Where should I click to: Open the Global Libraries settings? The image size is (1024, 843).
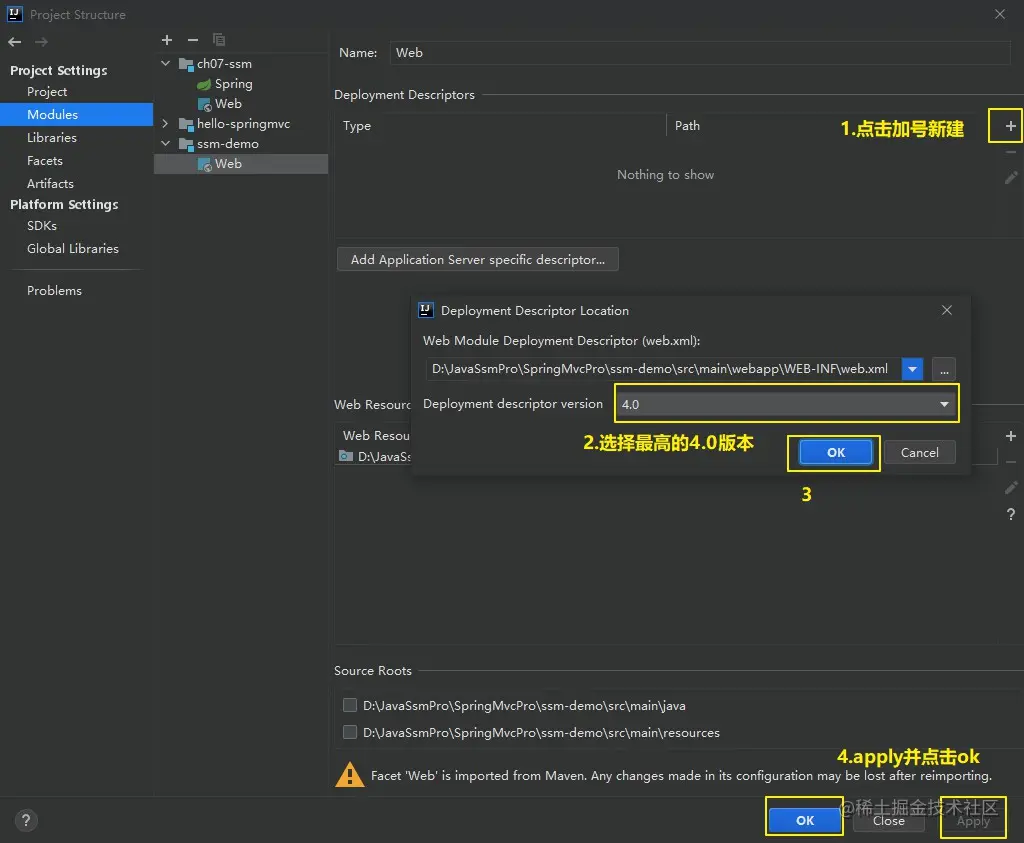[x=72, y=249]
